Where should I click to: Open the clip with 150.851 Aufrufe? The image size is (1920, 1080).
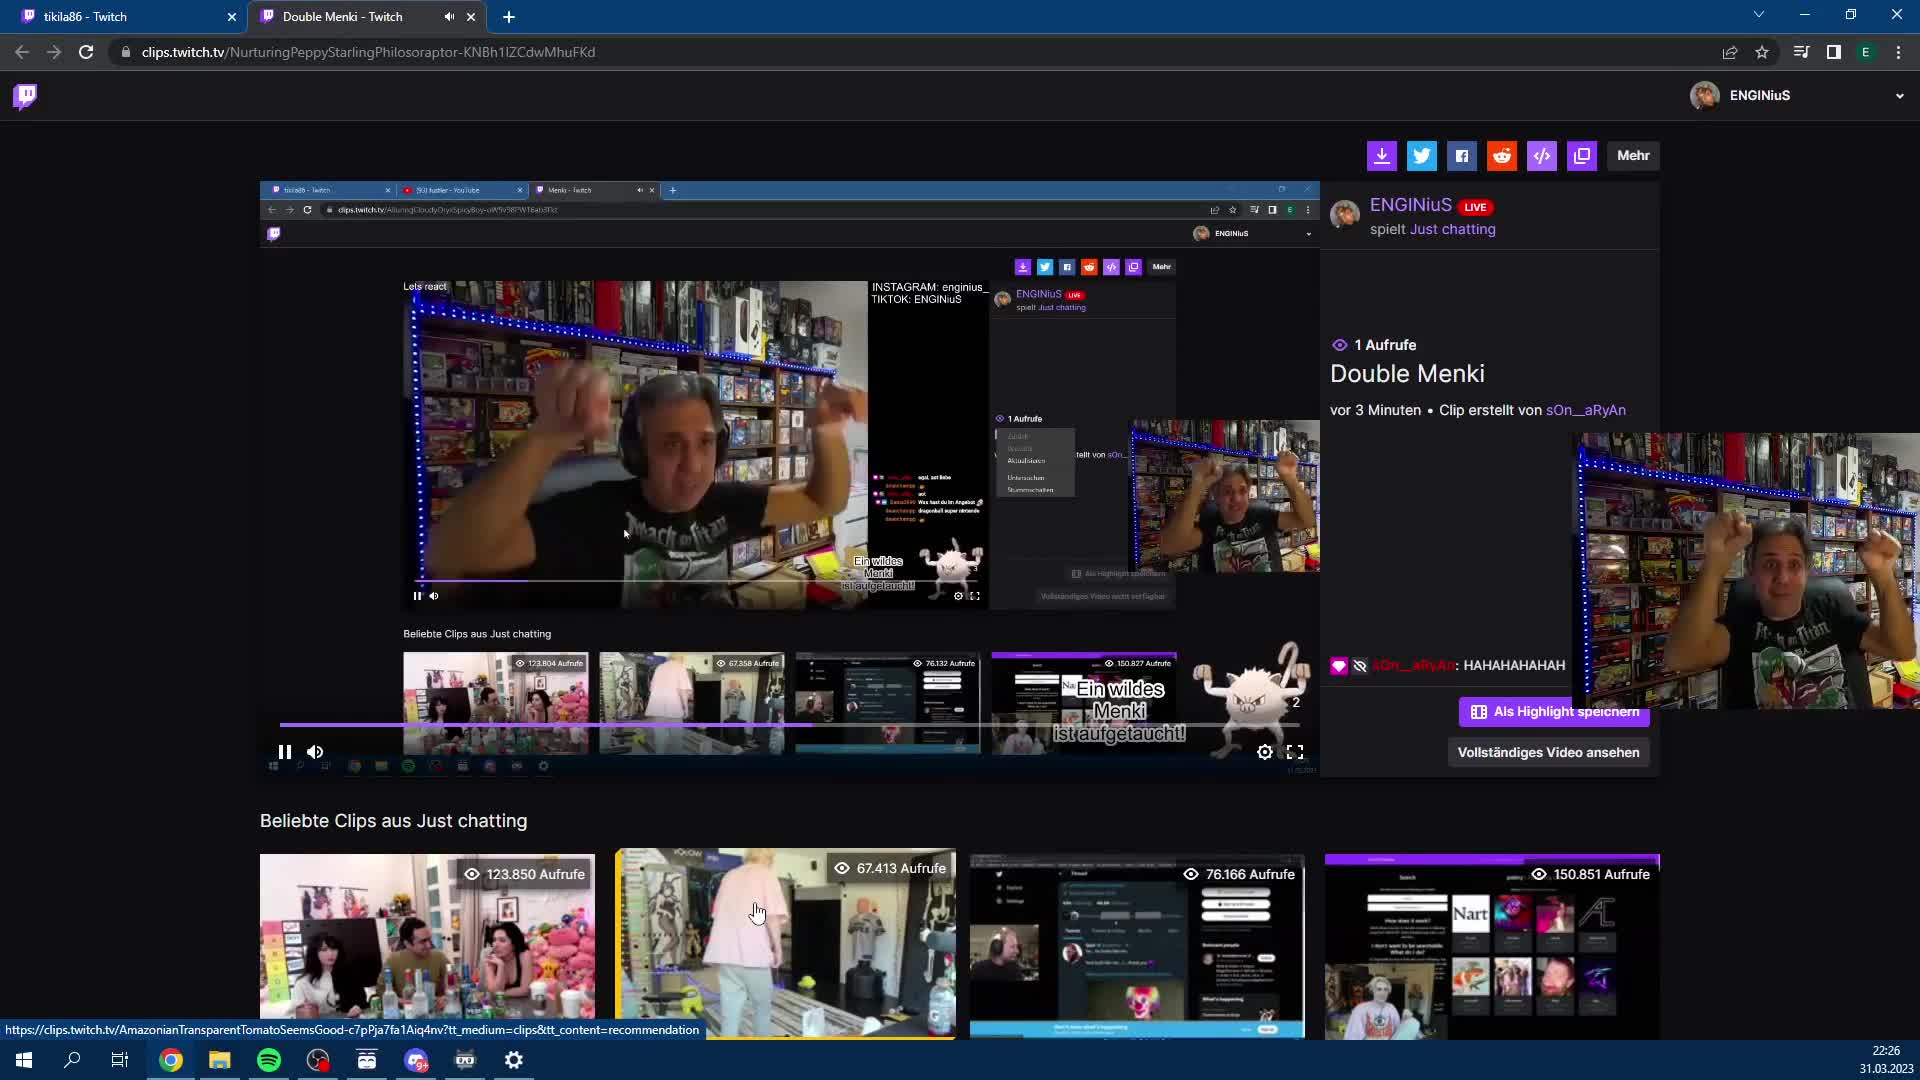pyautogui.click(x=1492, y=946)
